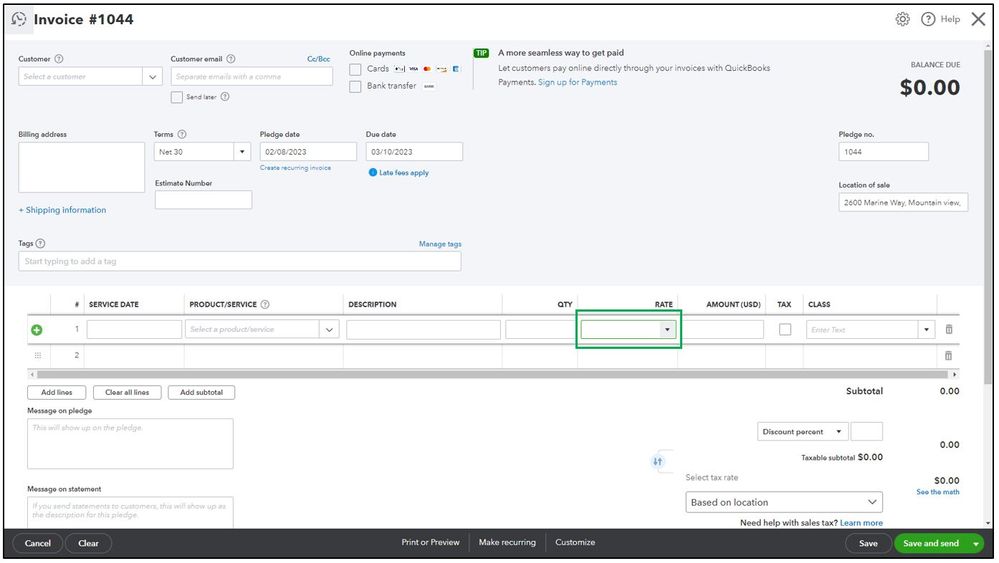Image resolution: width=999 pixels, height=563 pixels.
Task: Expand the Select a customer dropdown
Action: coord(152,76)
